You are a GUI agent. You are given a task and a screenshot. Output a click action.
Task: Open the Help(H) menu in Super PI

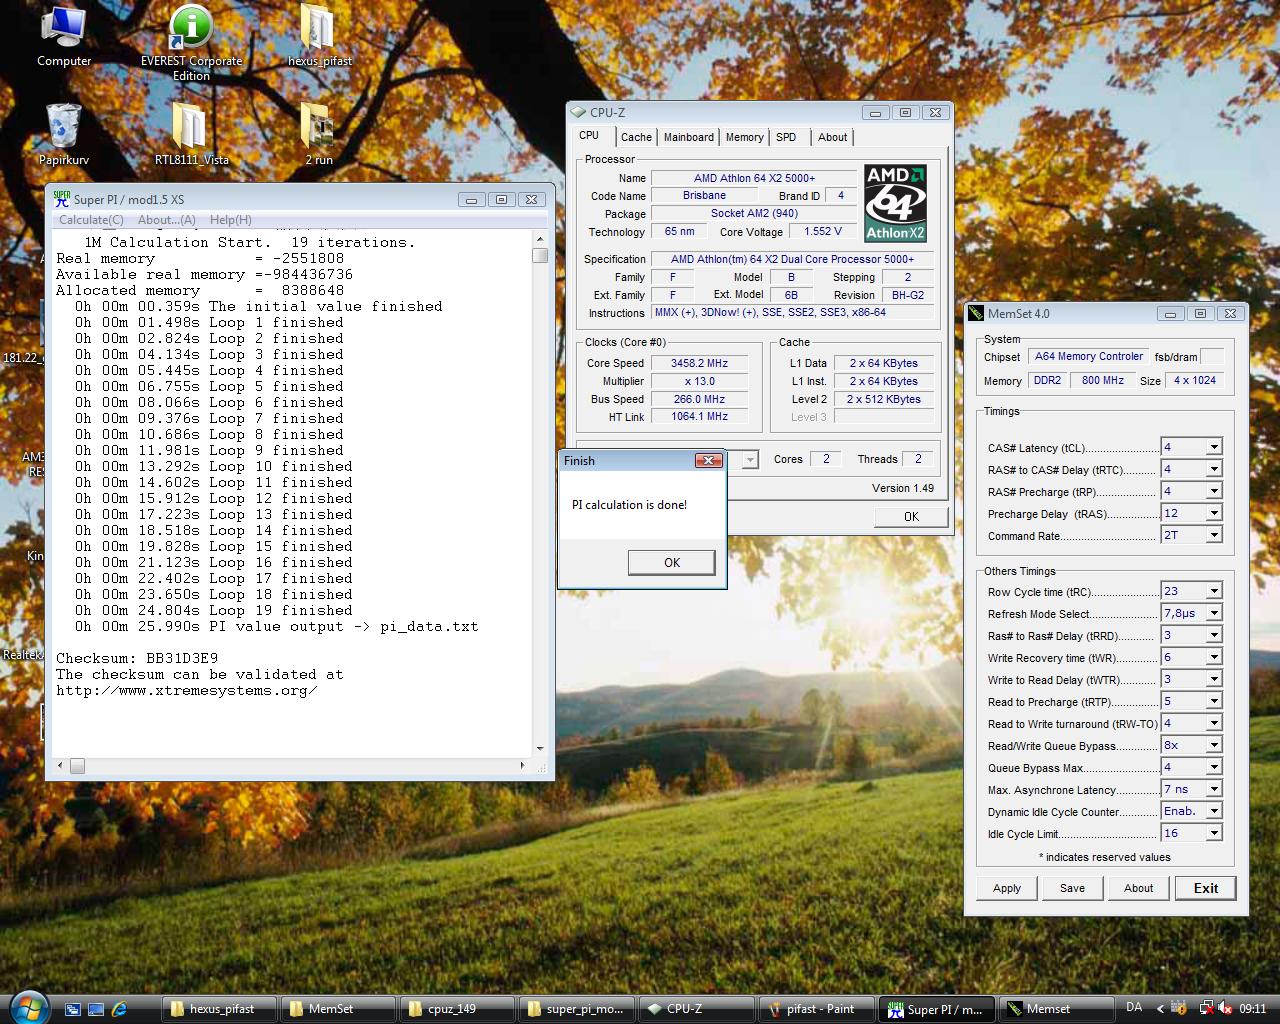pos(231,220)
